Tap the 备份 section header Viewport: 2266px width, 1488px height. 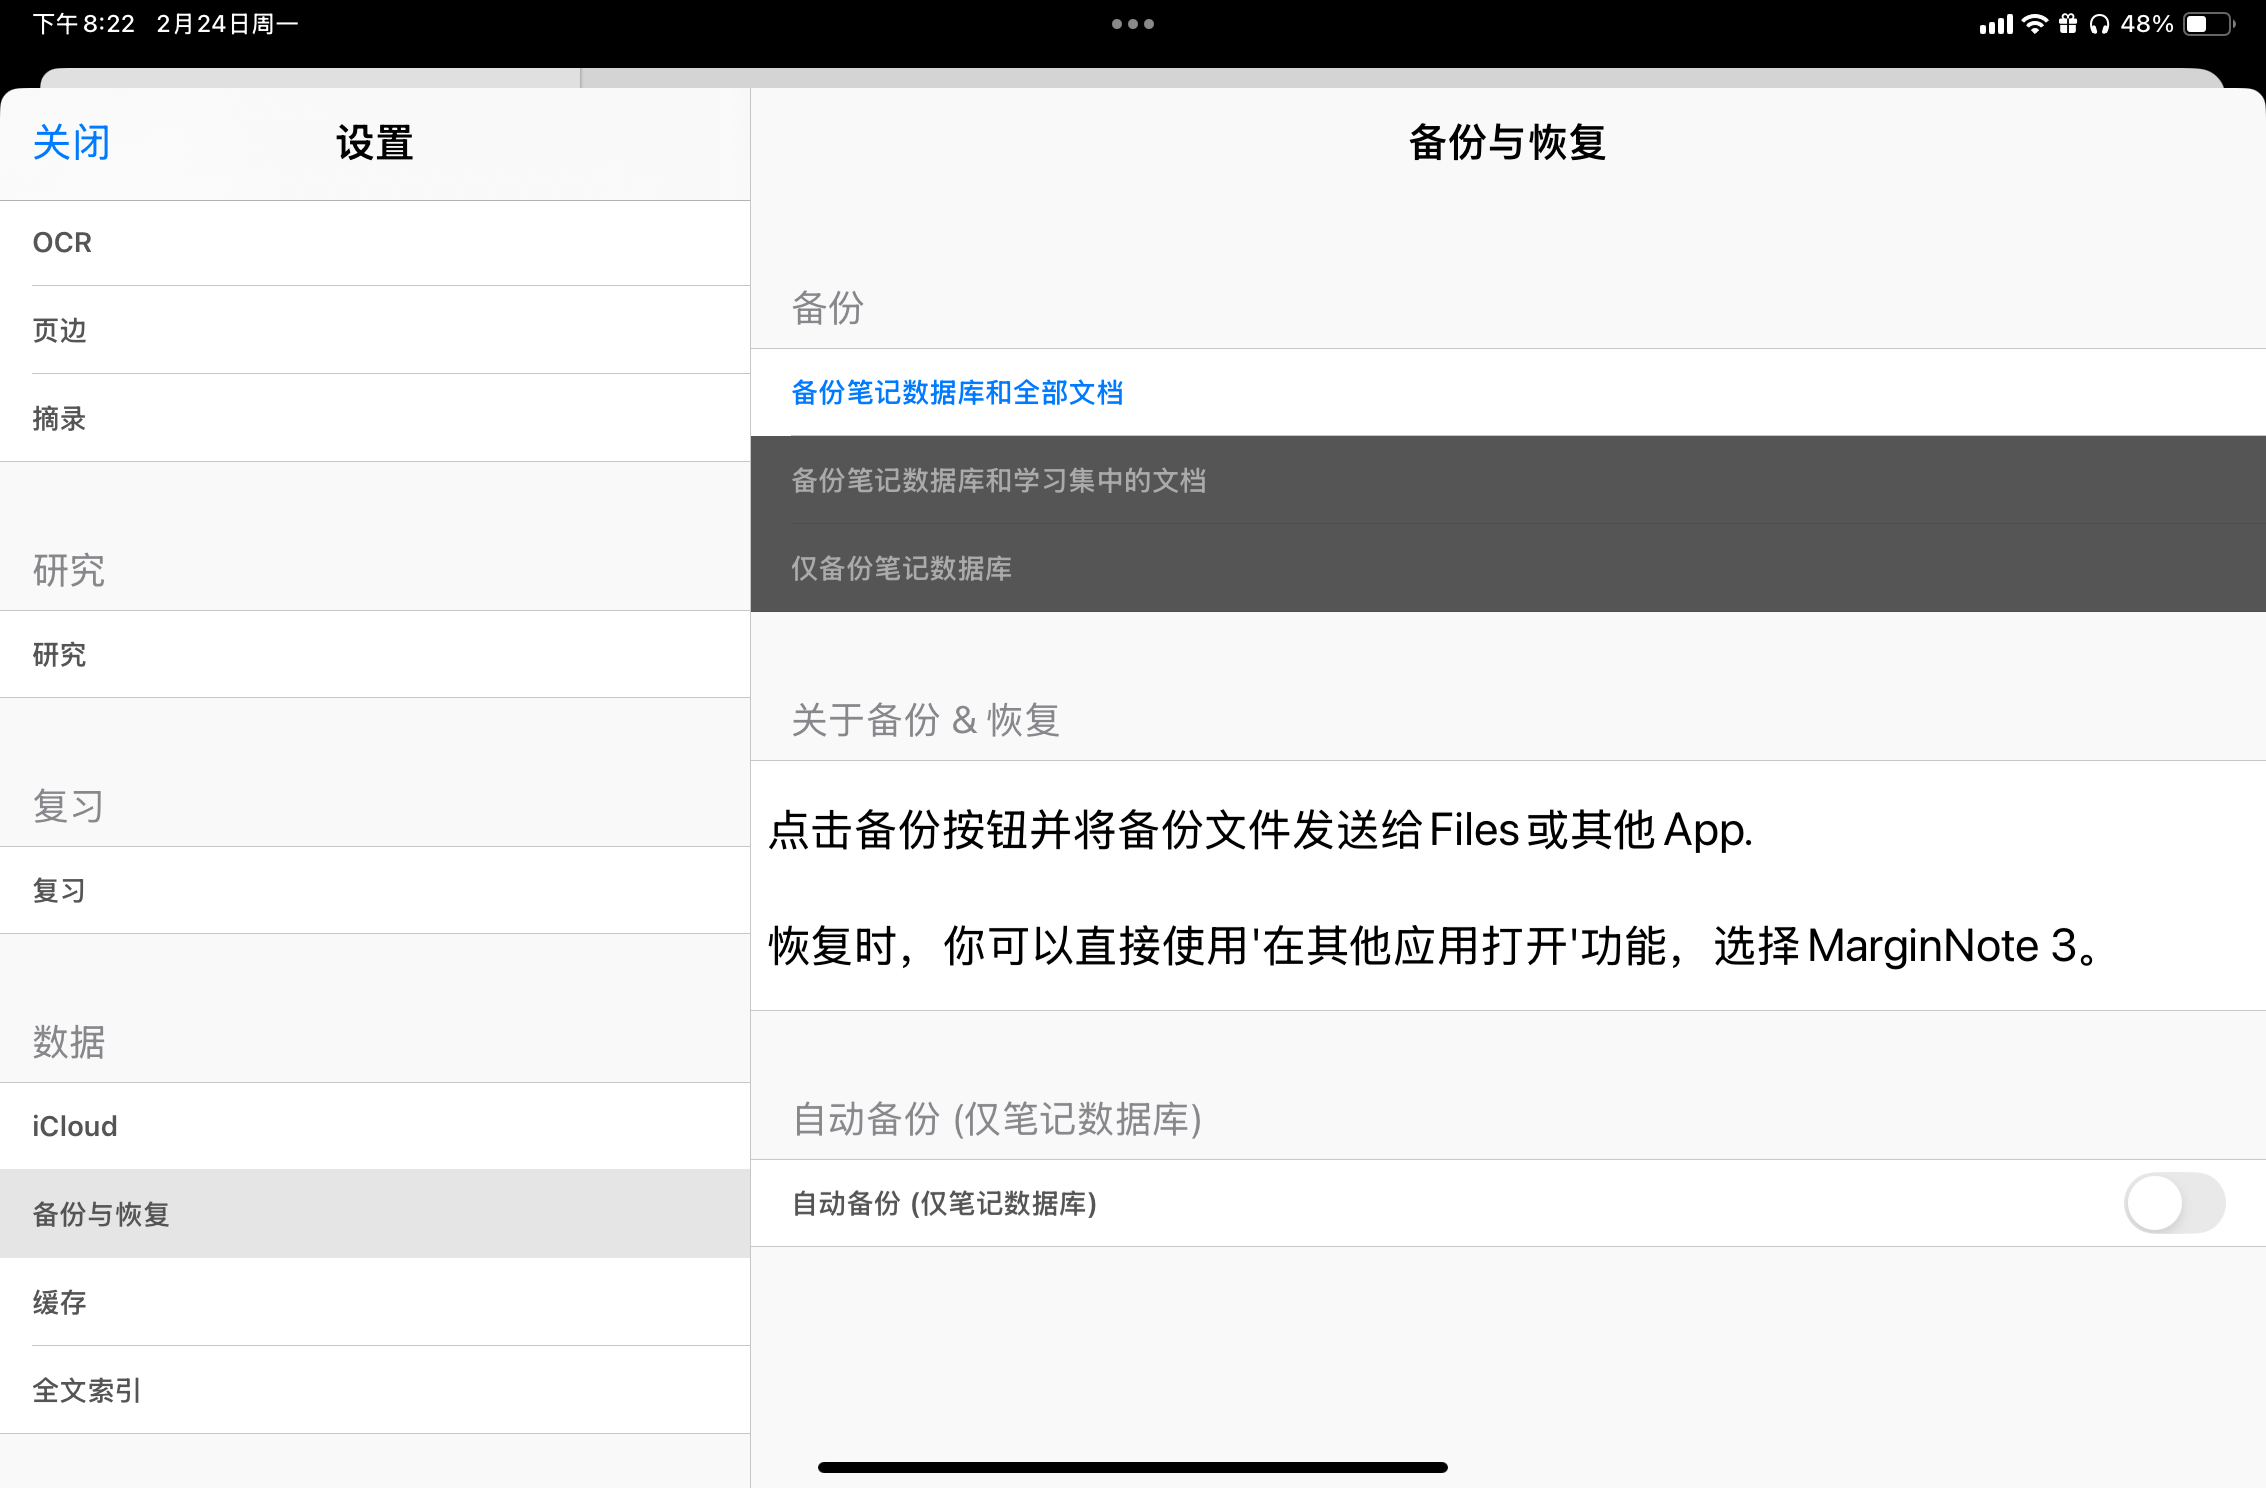(x=828, y=307)
